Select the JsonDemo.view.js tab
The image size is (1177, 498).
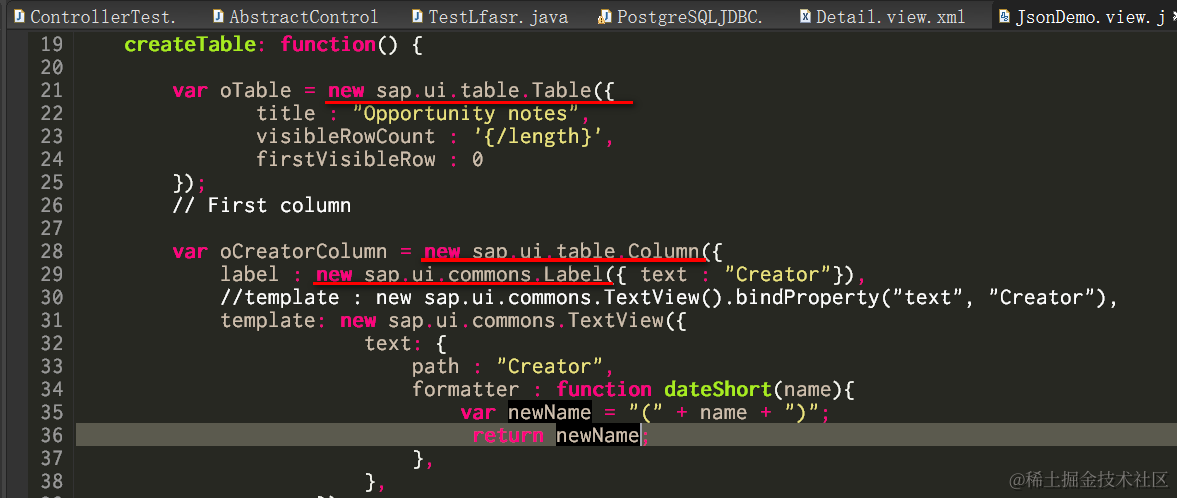point(1085,17)
